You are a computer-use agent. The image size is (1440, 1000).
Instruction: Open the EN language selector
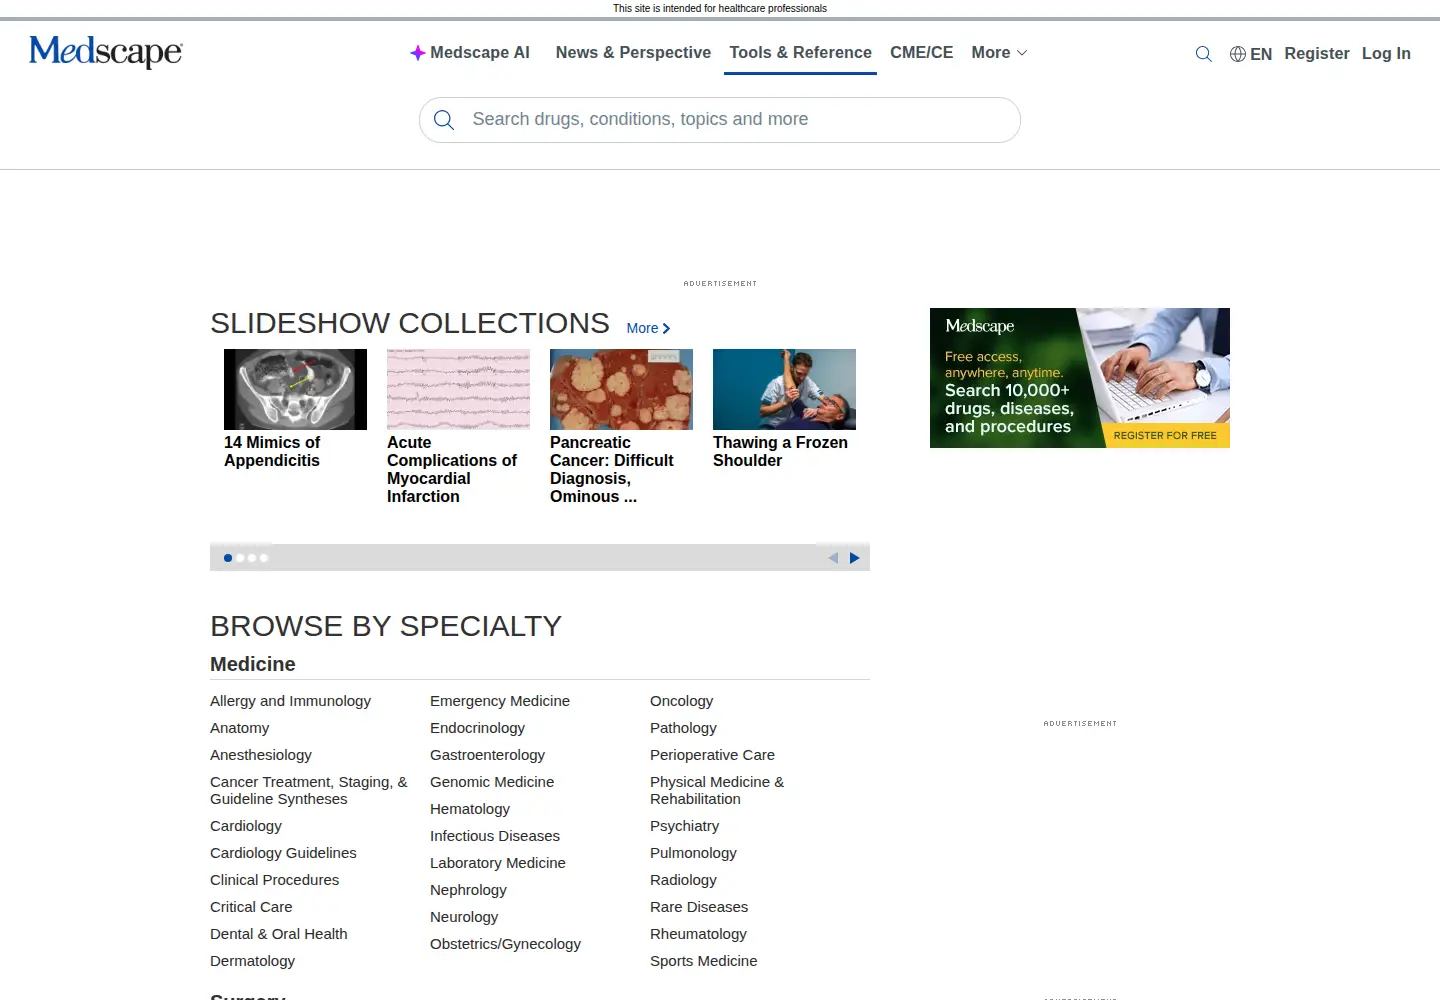1251,54
